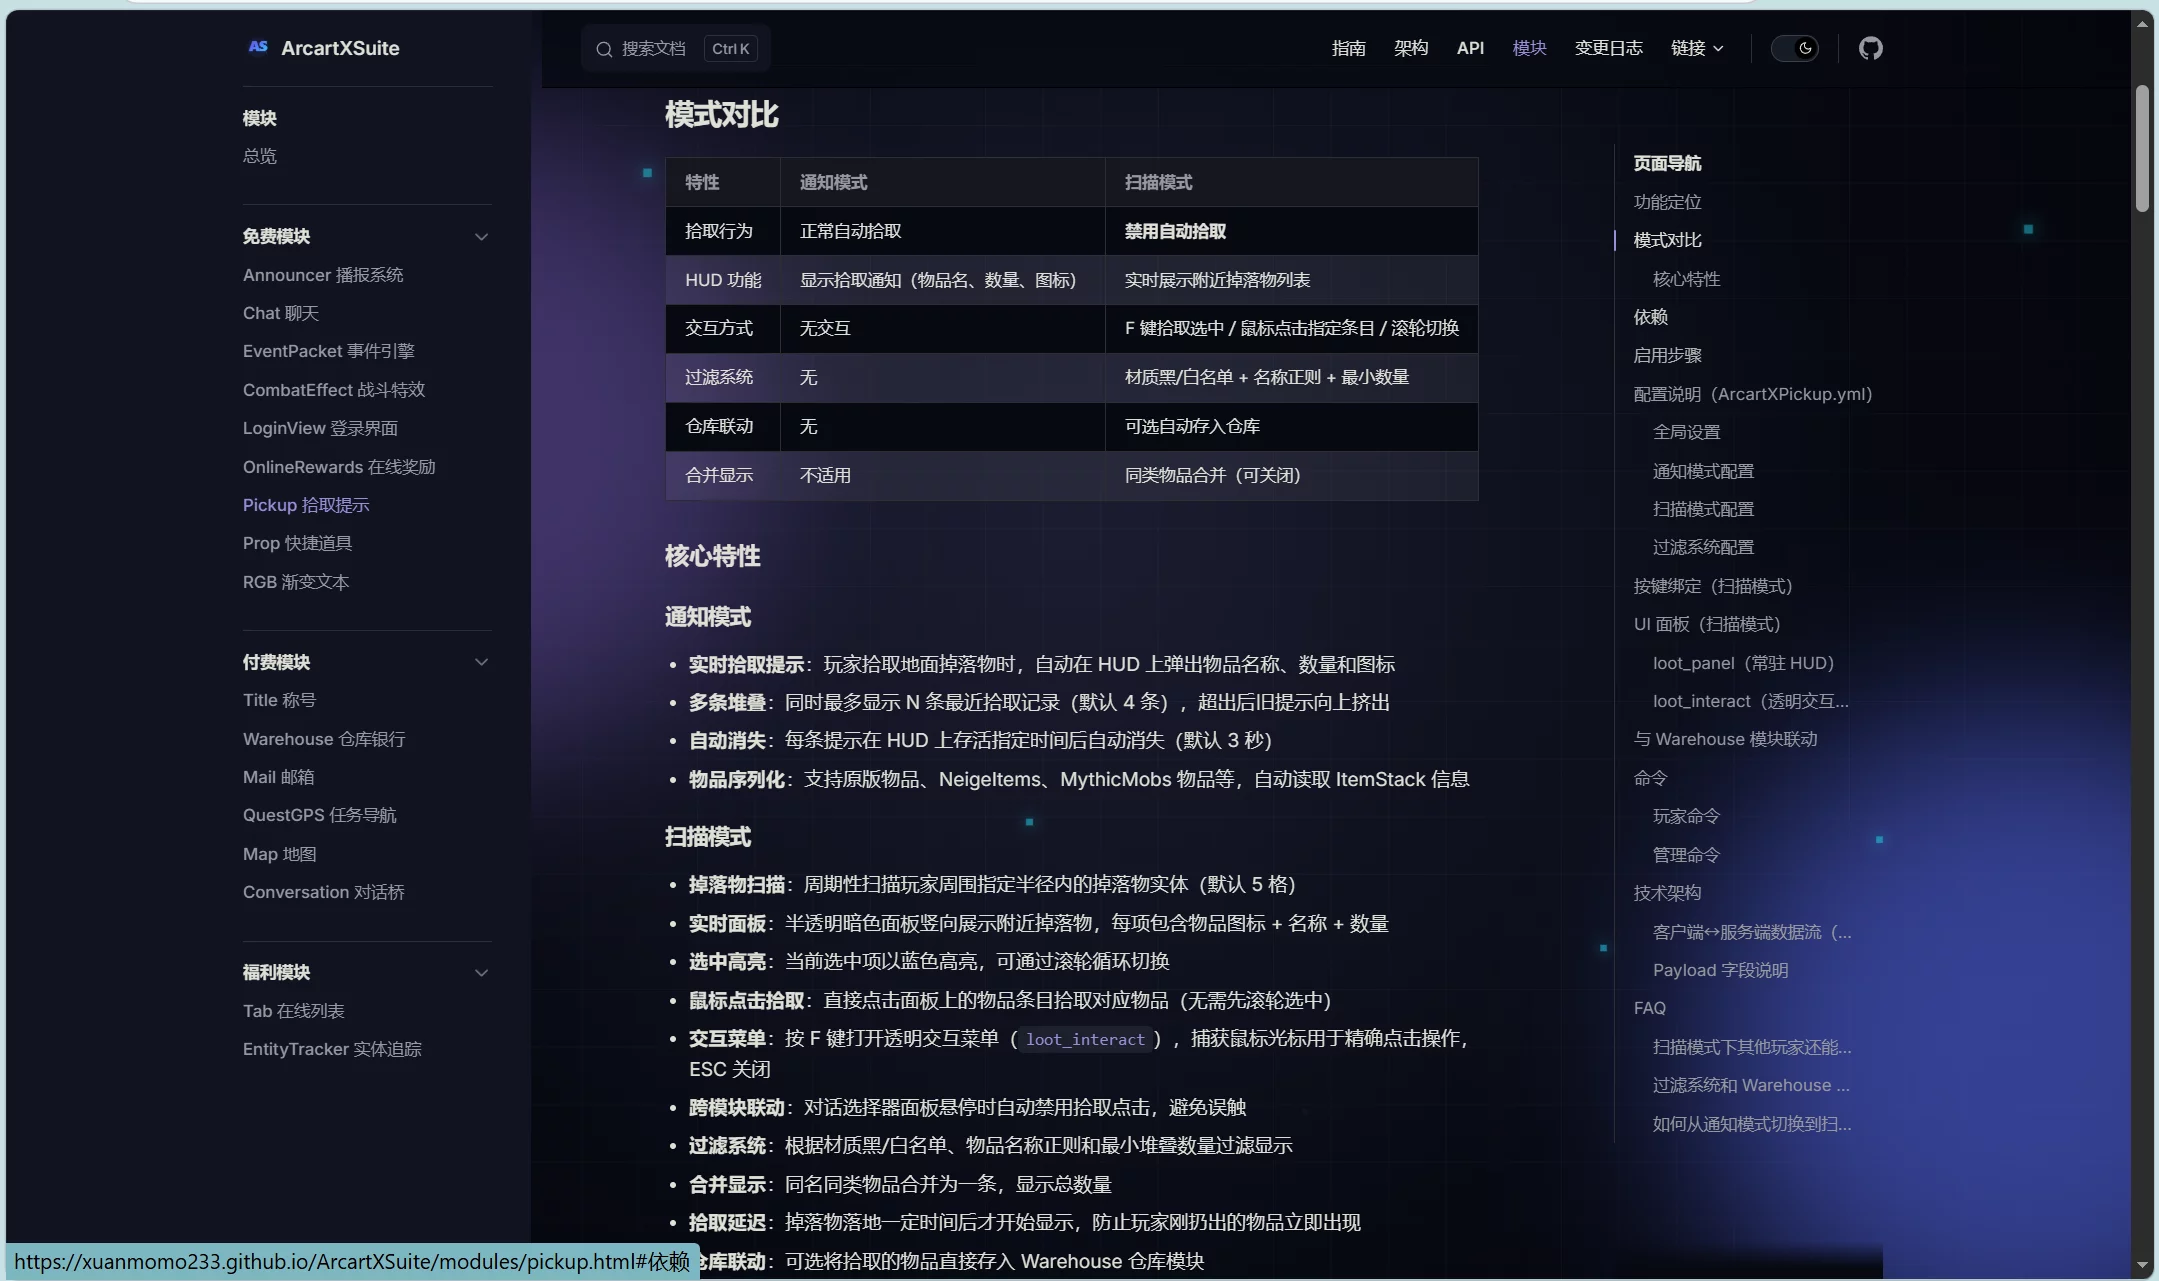The height and width of the screenshot is (1281, 2159).
Task: Jump to 依赖 in page navigation
Action: coord(1650,317)
